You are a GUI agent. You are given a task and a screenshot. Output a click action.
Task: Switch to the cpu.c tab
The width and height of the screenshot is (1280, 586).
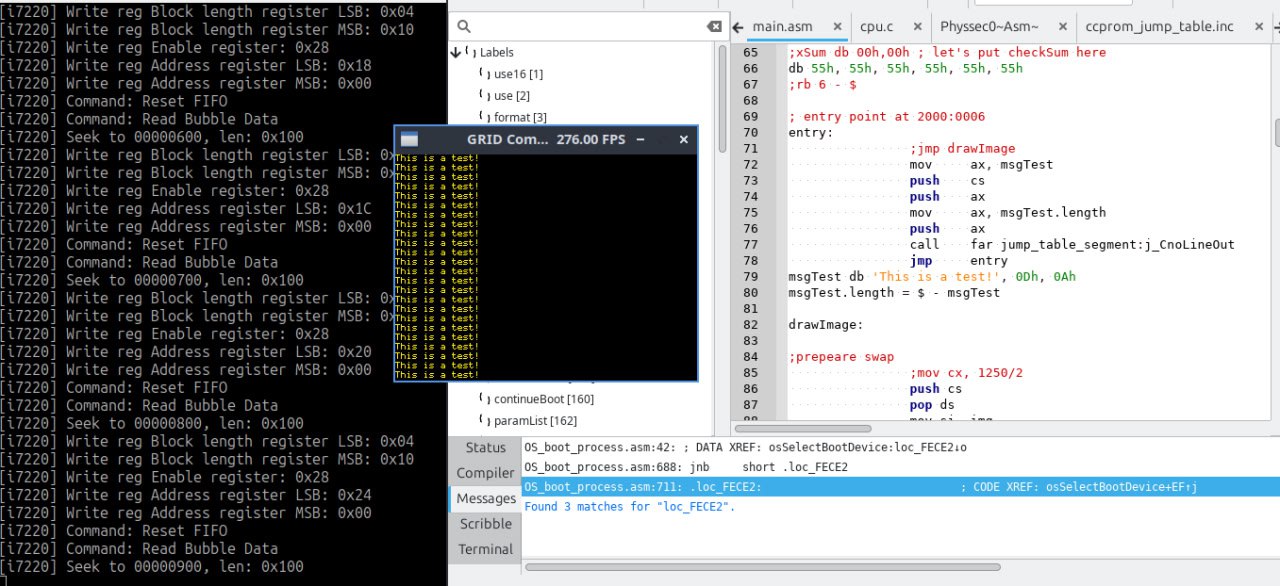click(876, 27)
